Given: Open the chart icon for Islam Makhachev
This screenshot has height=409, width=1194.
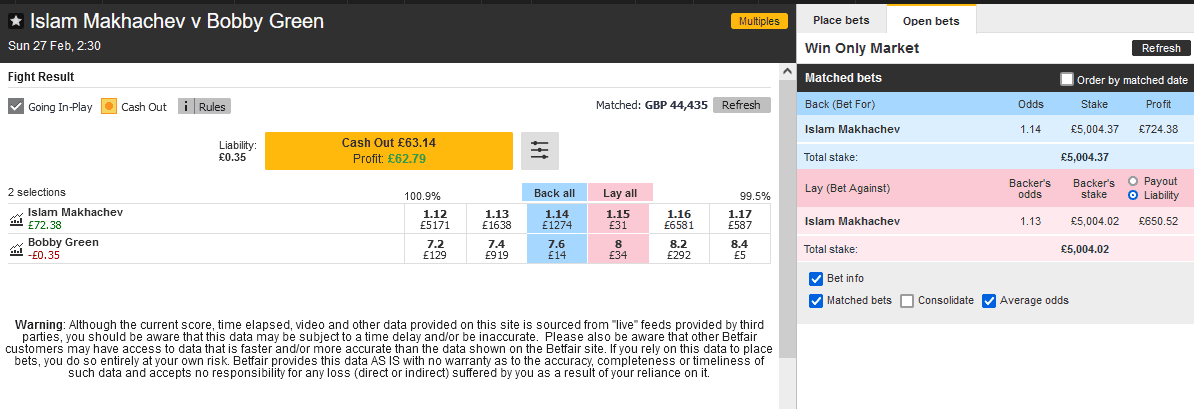Looking at the screenshot, I should click(16, 220).
